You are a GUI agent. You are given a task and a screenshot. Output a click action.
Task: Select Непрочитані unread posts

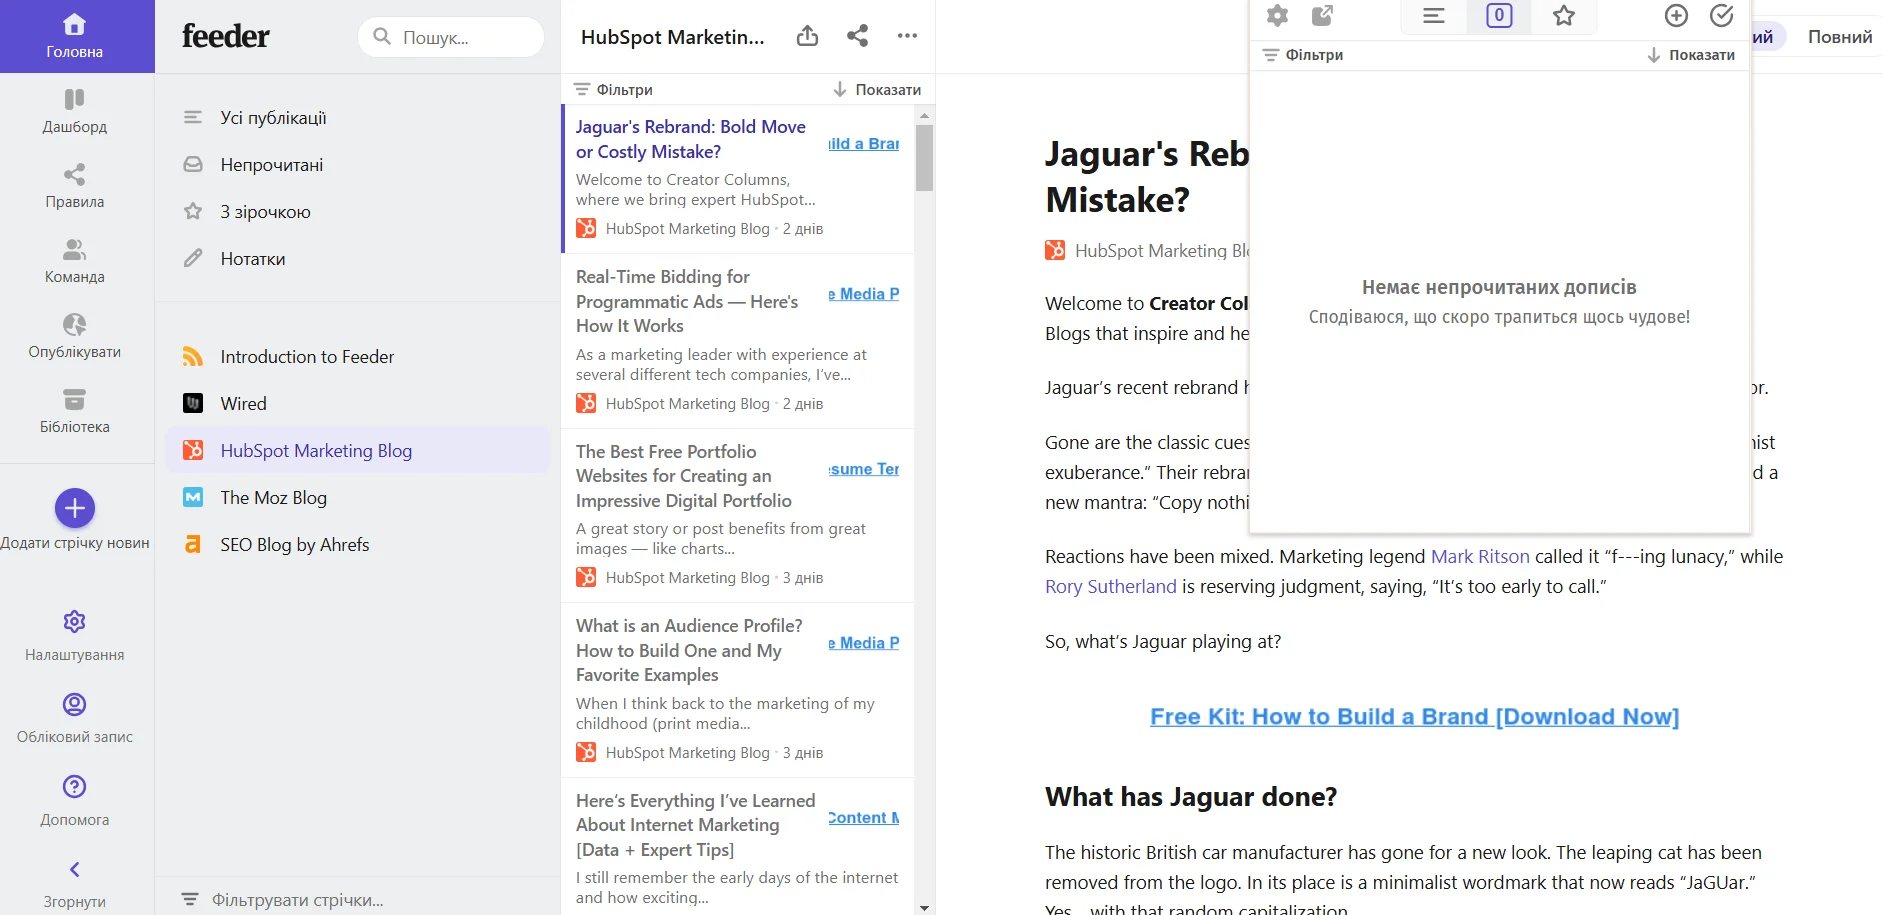(358, 165)
